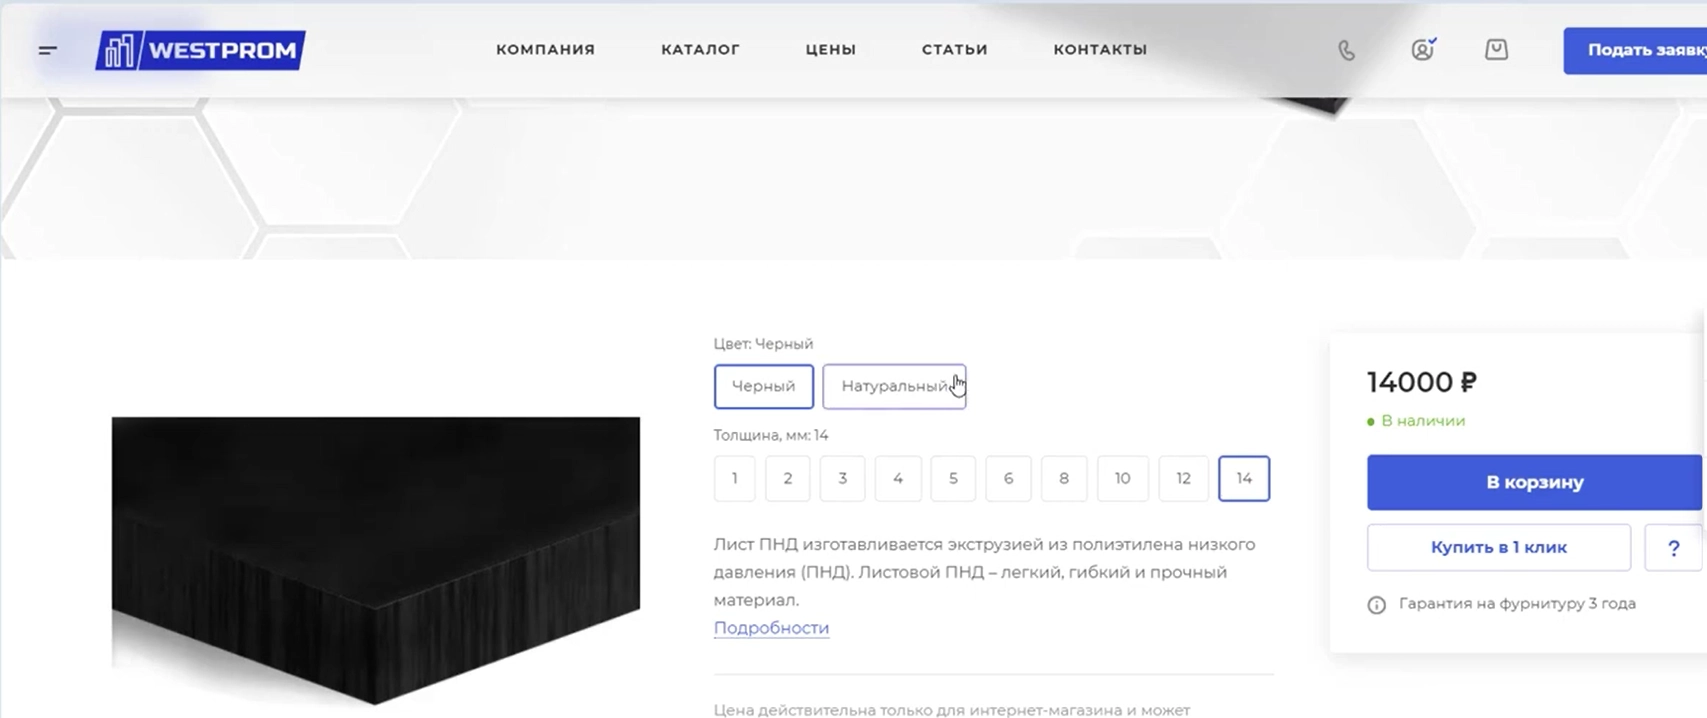The height and width of the screenshot is (718, 1707).
Task: Click the WESTPROM logo
Action: [x=200, y=50]
